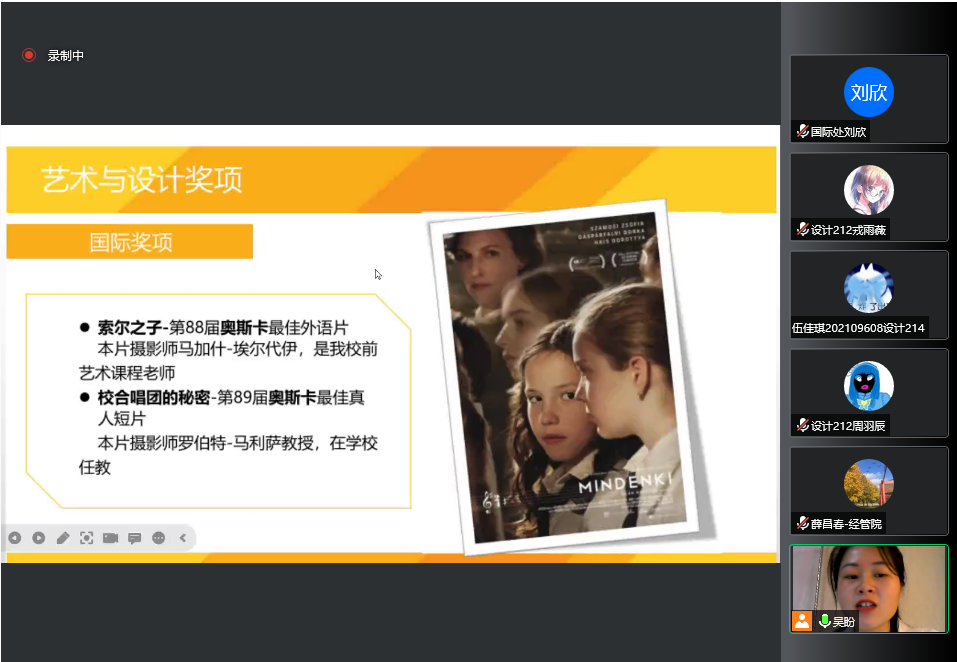The width and height of the screenshot is (957, 662).
Task: Advance to next slide with forward arrow
Action: tap(39, 538)
